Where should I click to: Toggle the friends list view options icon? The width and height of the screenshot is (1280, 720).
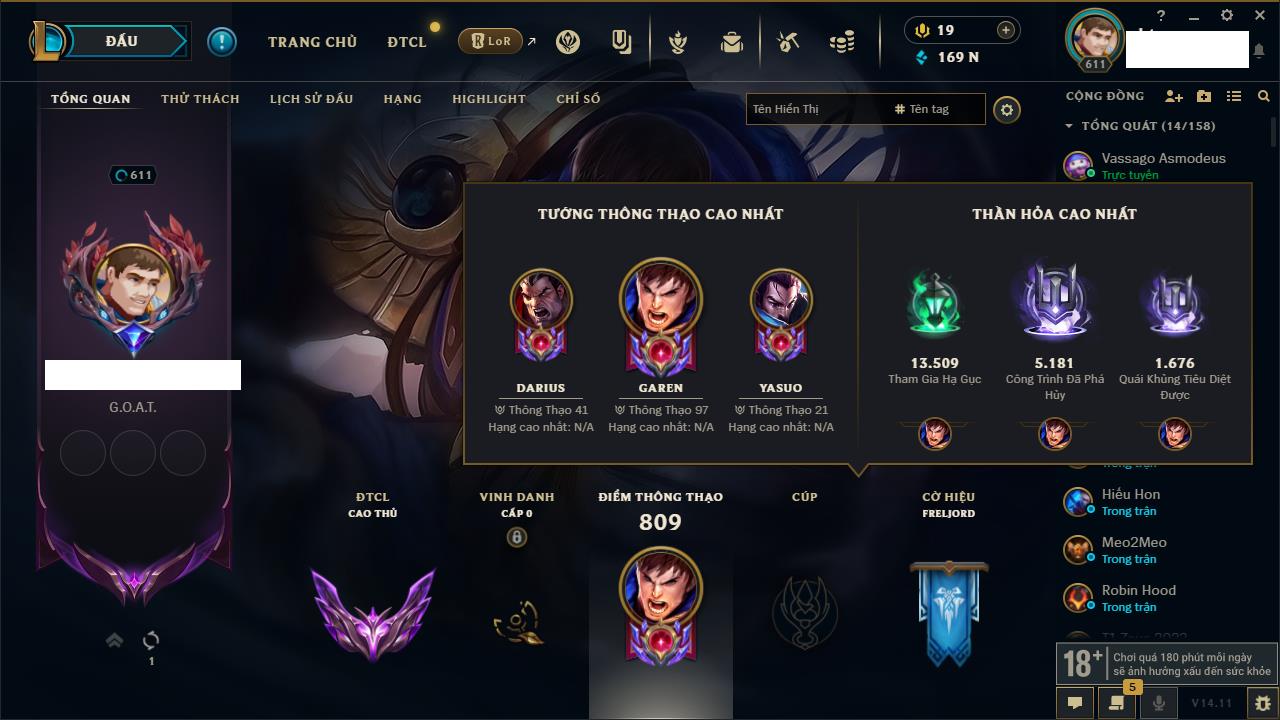tap(1234, 96)
